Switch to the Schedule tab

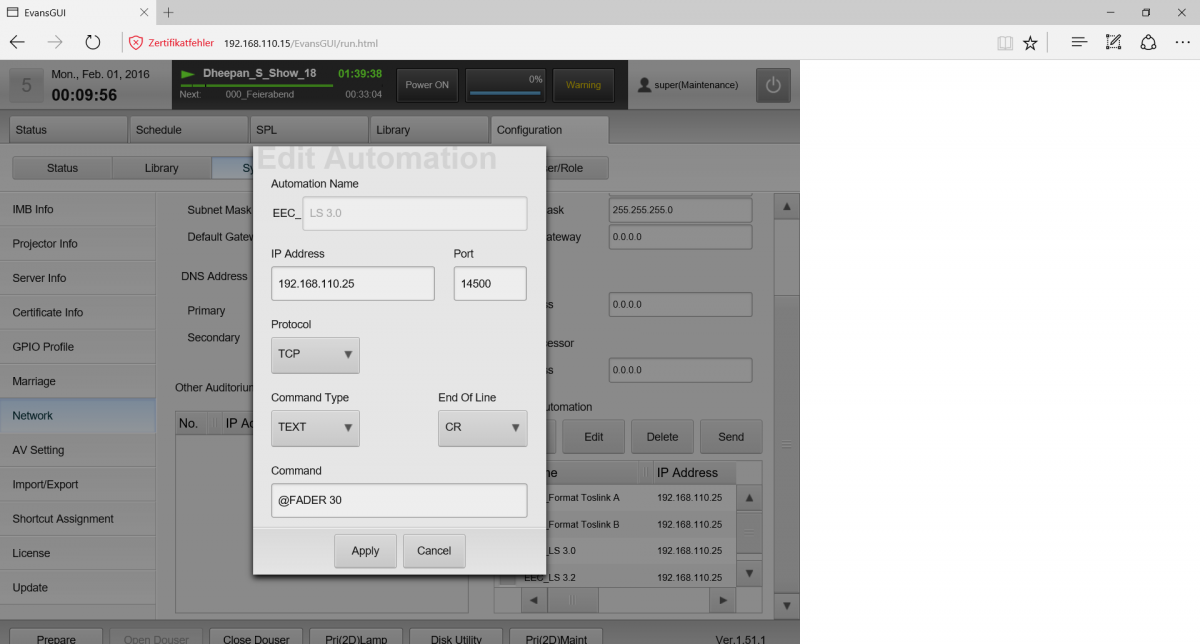[x=188, y=130]
